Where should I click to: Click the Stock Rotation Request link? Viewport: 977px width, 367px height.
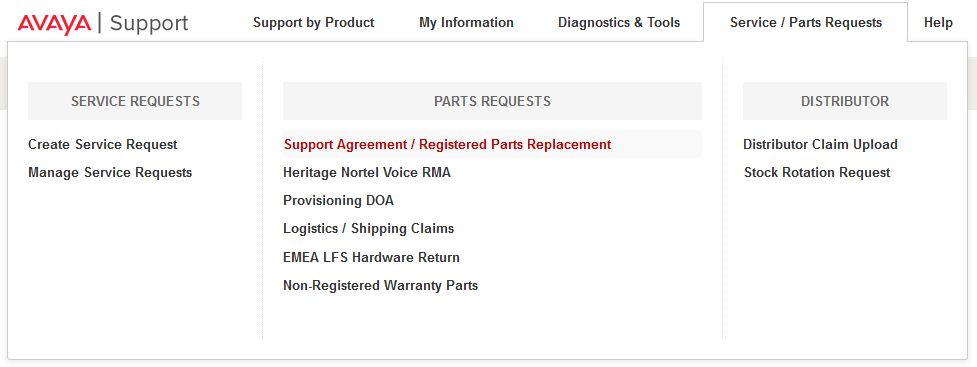click(817, 173)
